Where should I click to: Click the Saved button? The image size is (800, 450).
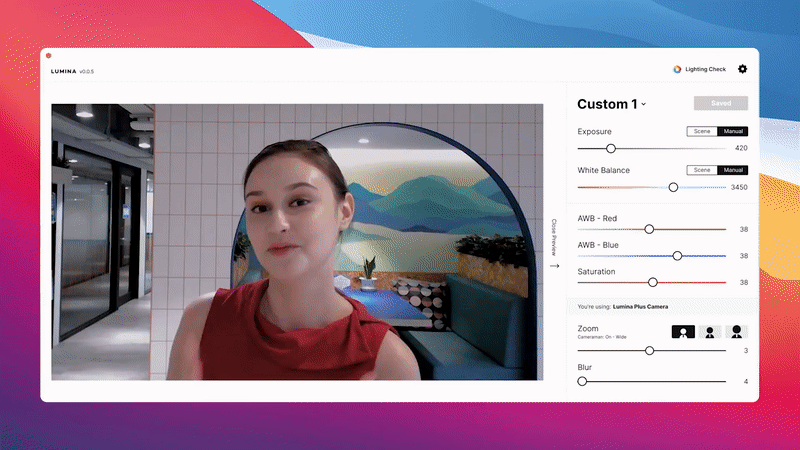tap(721, 103)
